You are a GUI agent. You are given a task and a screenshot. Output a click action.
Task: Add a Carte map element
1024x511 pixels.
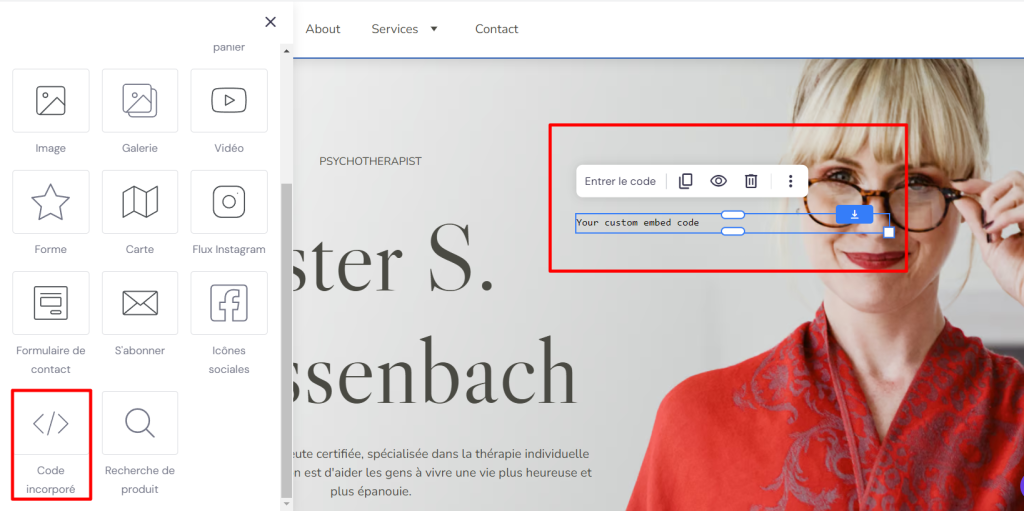pyautogui.click(x=140, y=202)
